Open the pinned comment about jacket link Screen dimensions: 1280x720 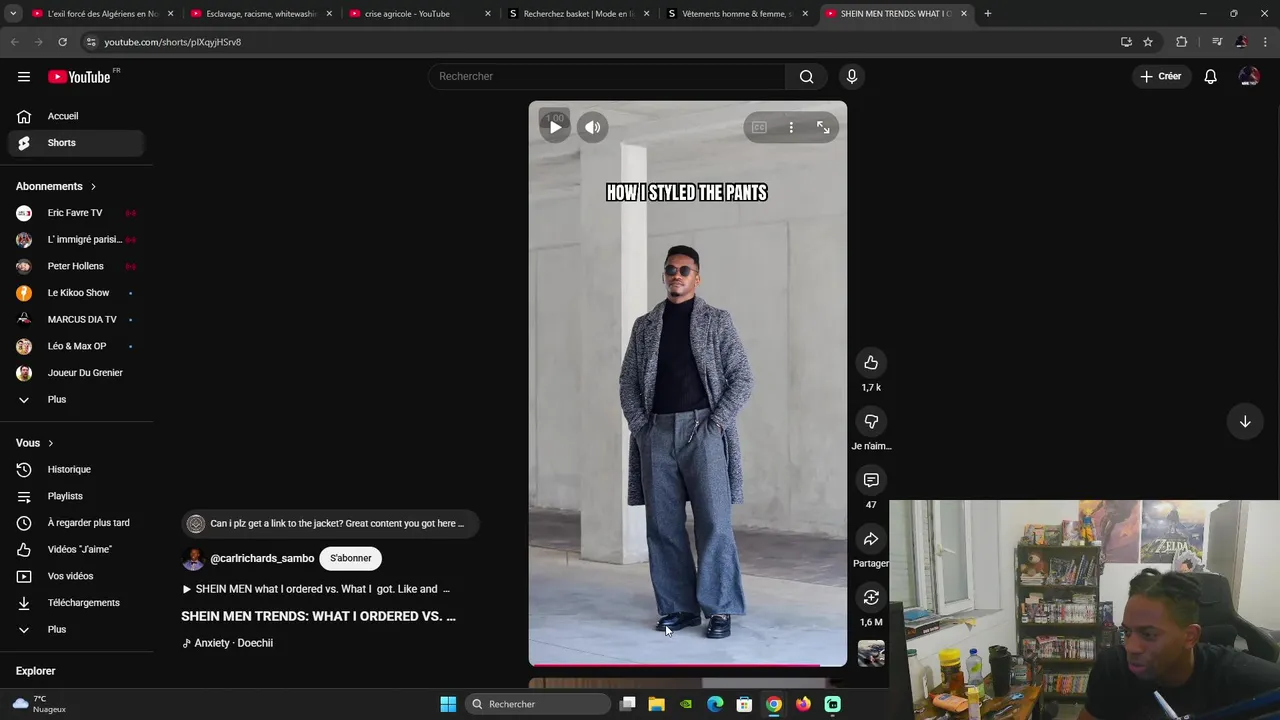(x=330, y=523)
